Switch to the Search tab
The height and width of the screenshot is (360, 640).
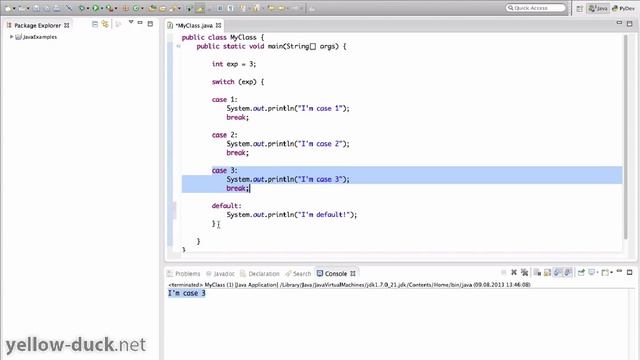[x=298, y=273]
